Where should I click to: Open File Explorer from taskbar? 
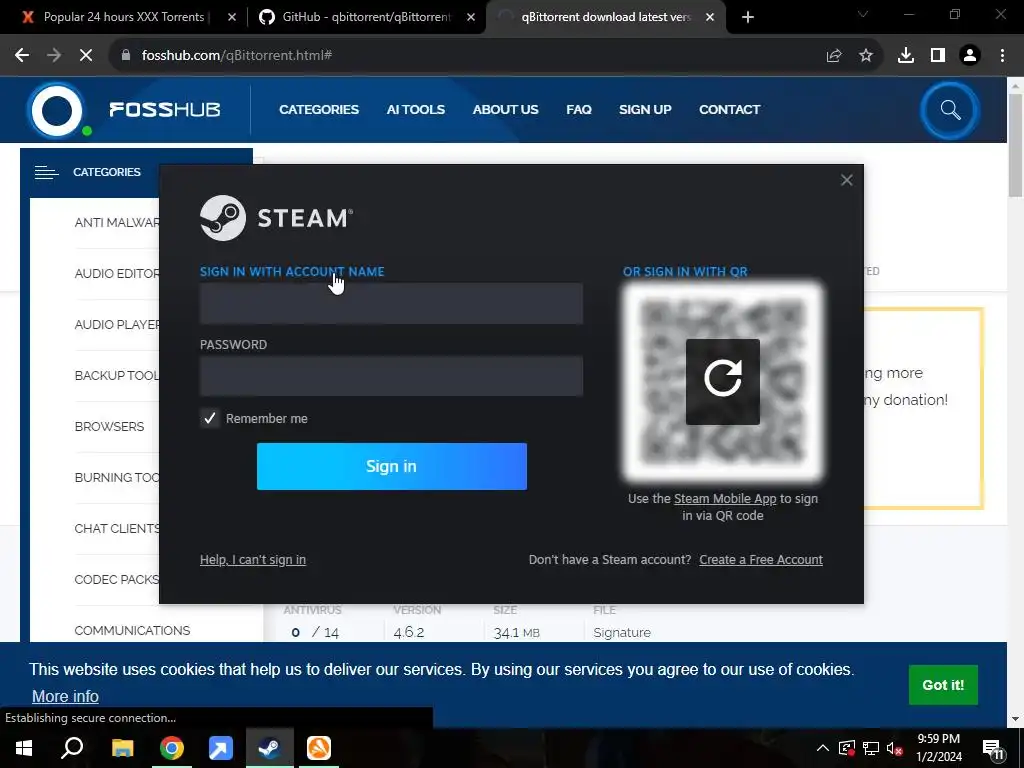point(122,748)
